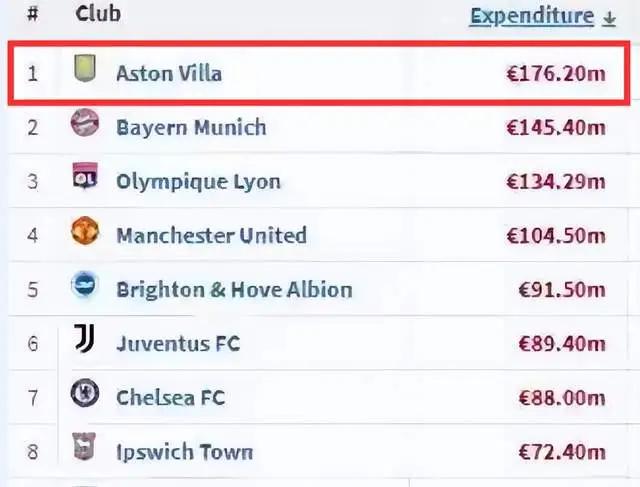
Task: Click the Ipswich Town club crest
Action: 84,447
